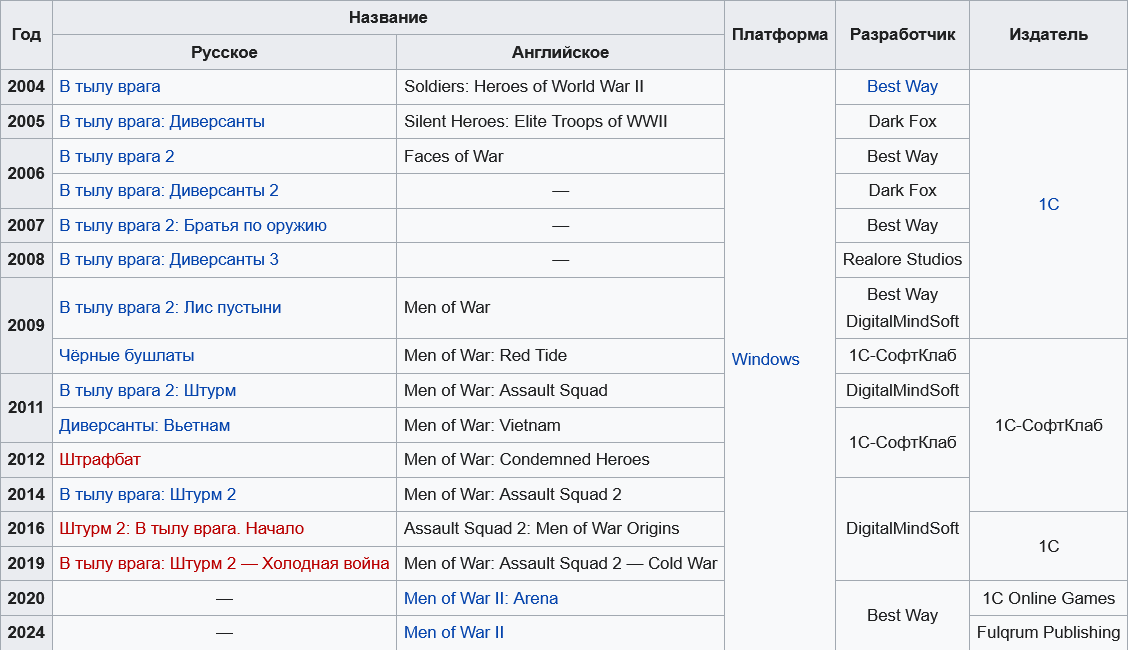The image size is (1128, 650).
Task: Click «В тылу врага: Диверсанты 3» link
Action: [x=169, y=260]
